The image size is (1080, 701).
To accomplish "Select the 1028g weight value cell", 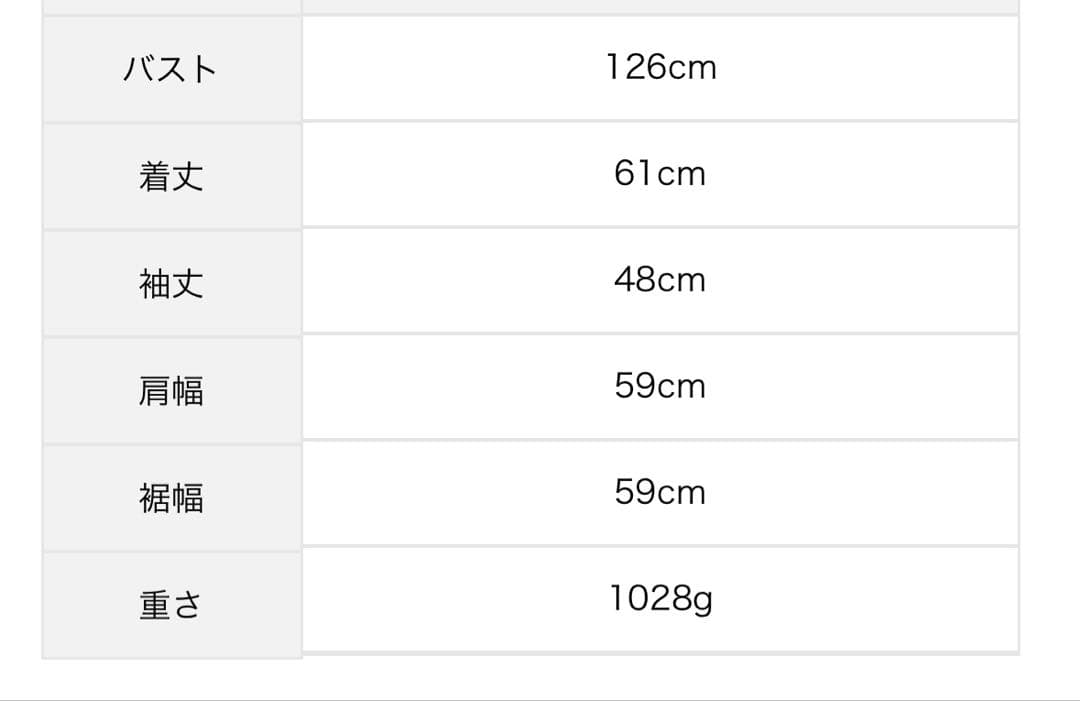I will [x=660, y=600].
